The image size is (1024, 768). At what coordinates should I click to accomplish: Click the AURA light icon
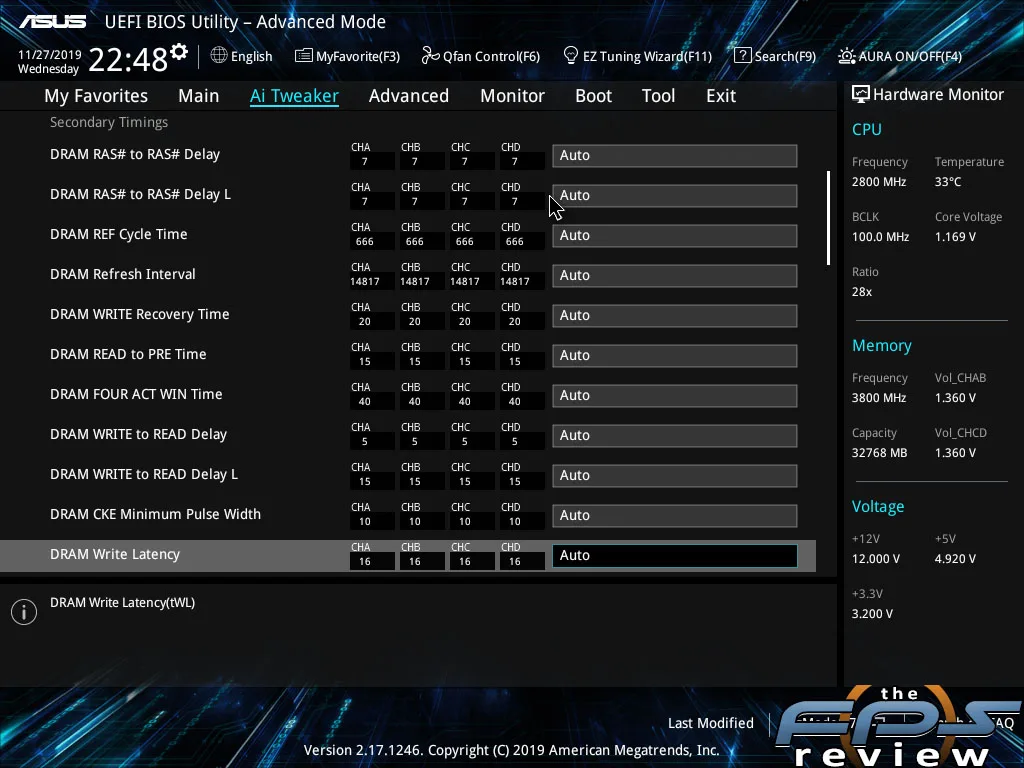click(846, 56)
